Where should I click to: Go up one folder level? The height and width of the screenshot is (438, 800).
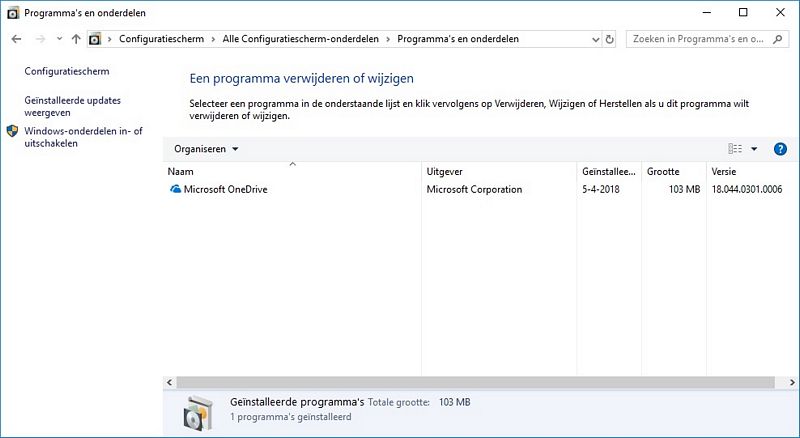(76, 39)
